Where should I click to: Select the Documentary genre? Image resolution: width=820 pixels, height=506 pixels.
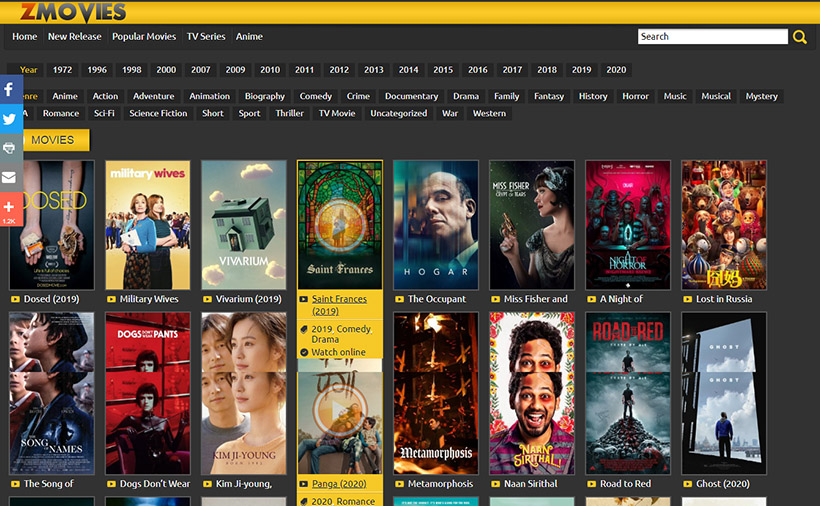pyautogui.click(x=412, y=96)
